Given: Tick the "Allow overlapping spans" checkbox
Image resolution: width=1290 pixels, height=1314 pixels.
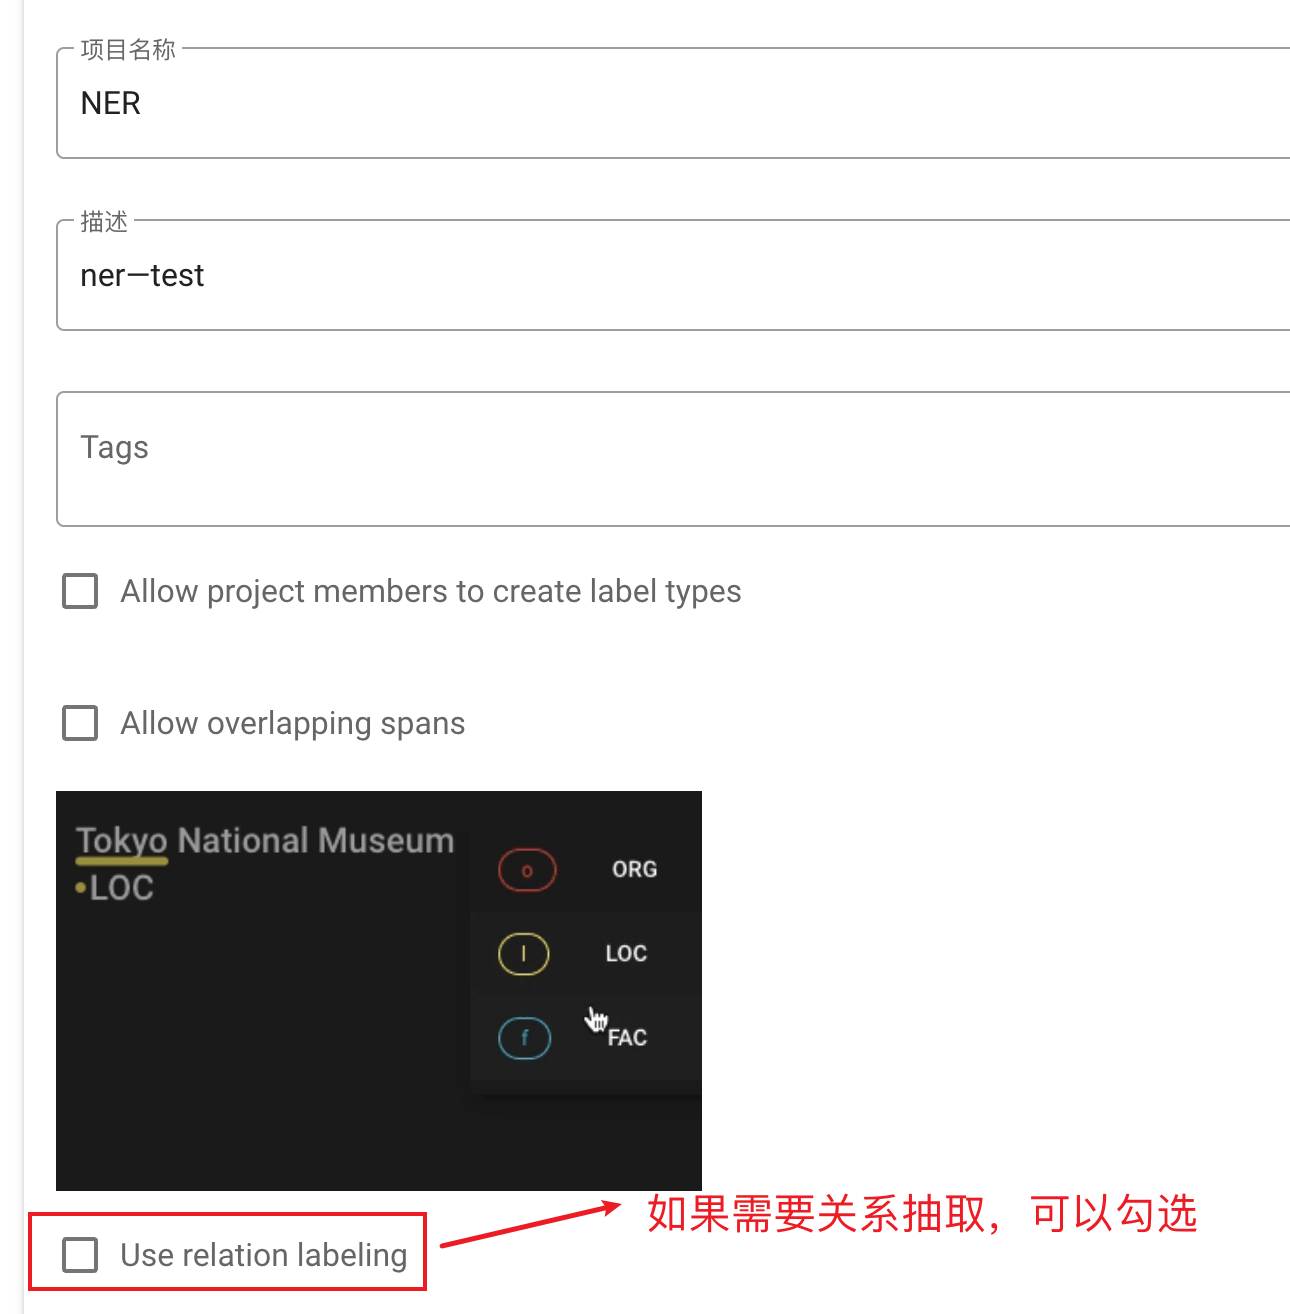Looking at the screenshot, I should point(80,723).
